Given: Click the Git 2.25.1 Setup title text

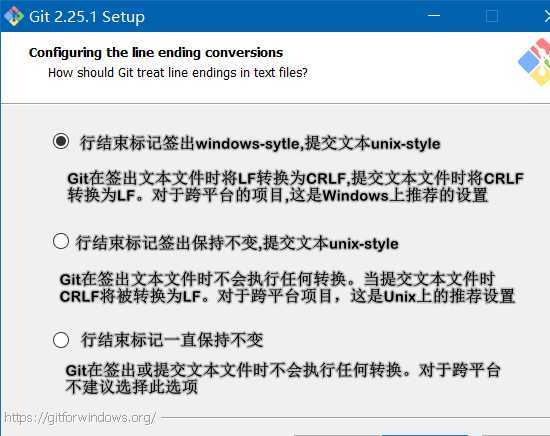Looking at the screenshot, I should (87, 16).
